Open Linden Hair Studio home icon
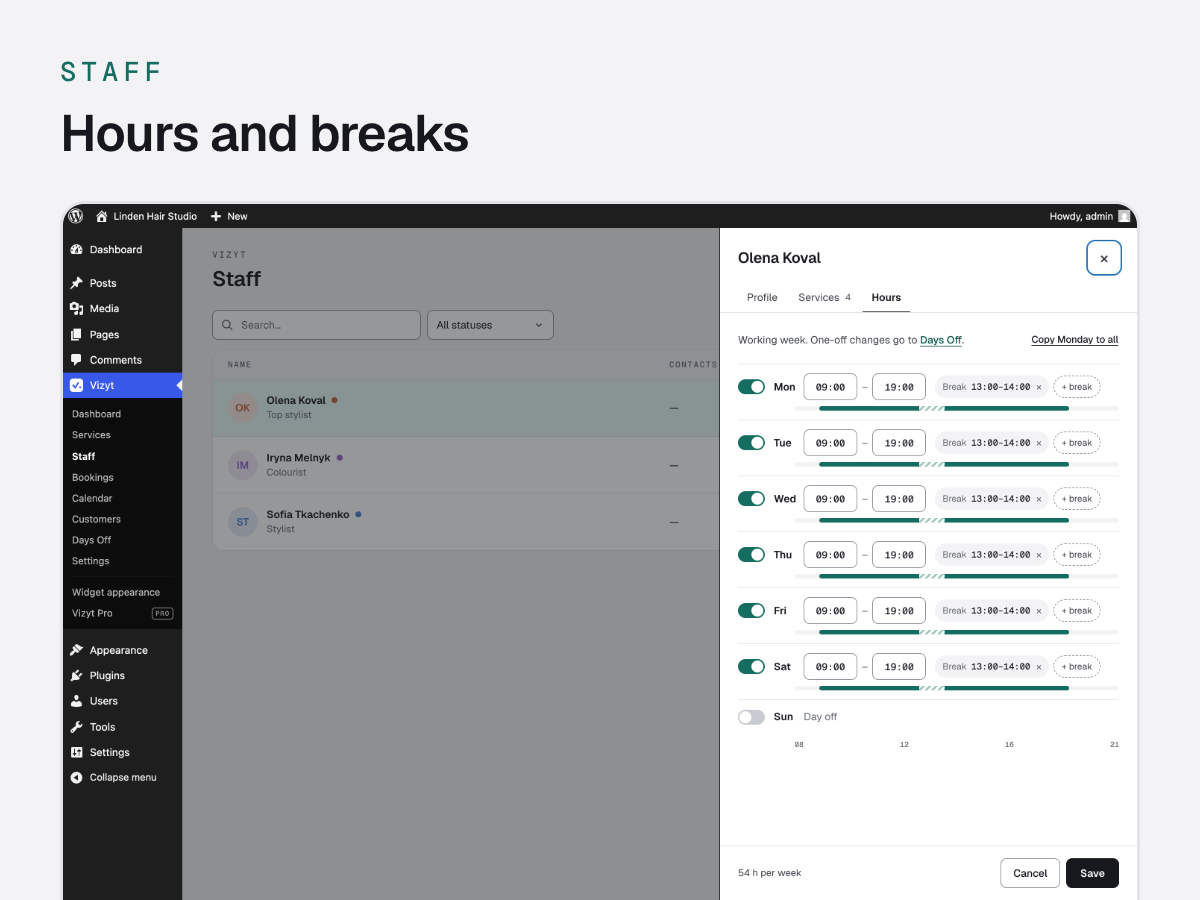 [101, 216]
